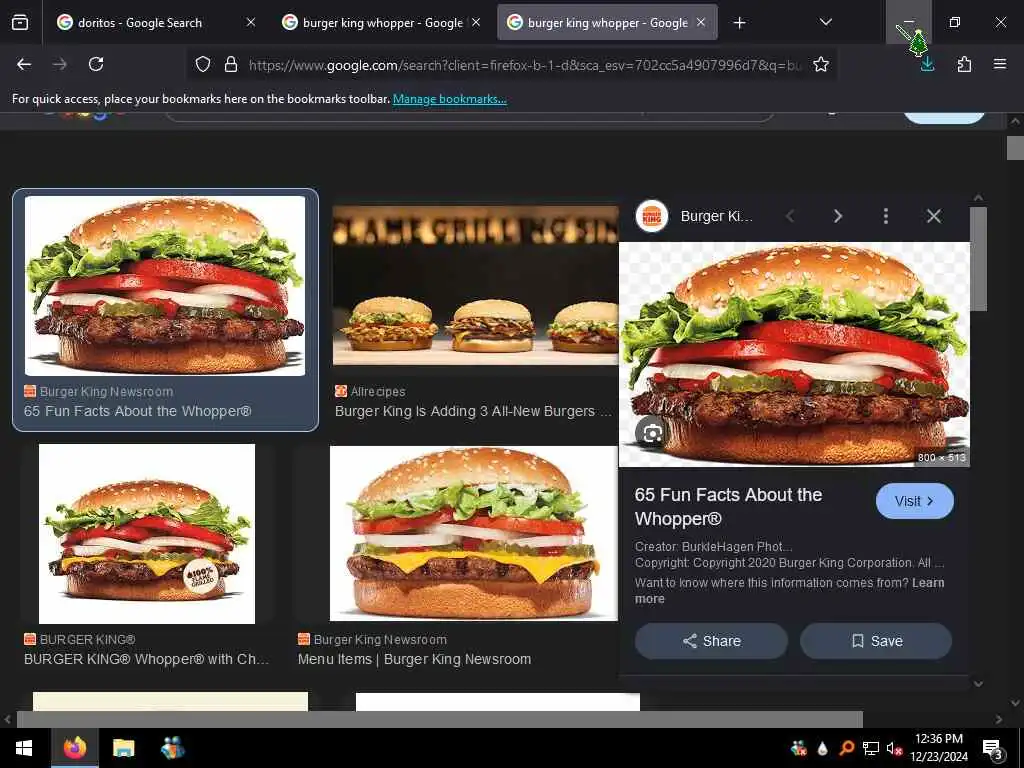
Task: Click the page horizontal scrollbar
Action: tap(440, 719)
